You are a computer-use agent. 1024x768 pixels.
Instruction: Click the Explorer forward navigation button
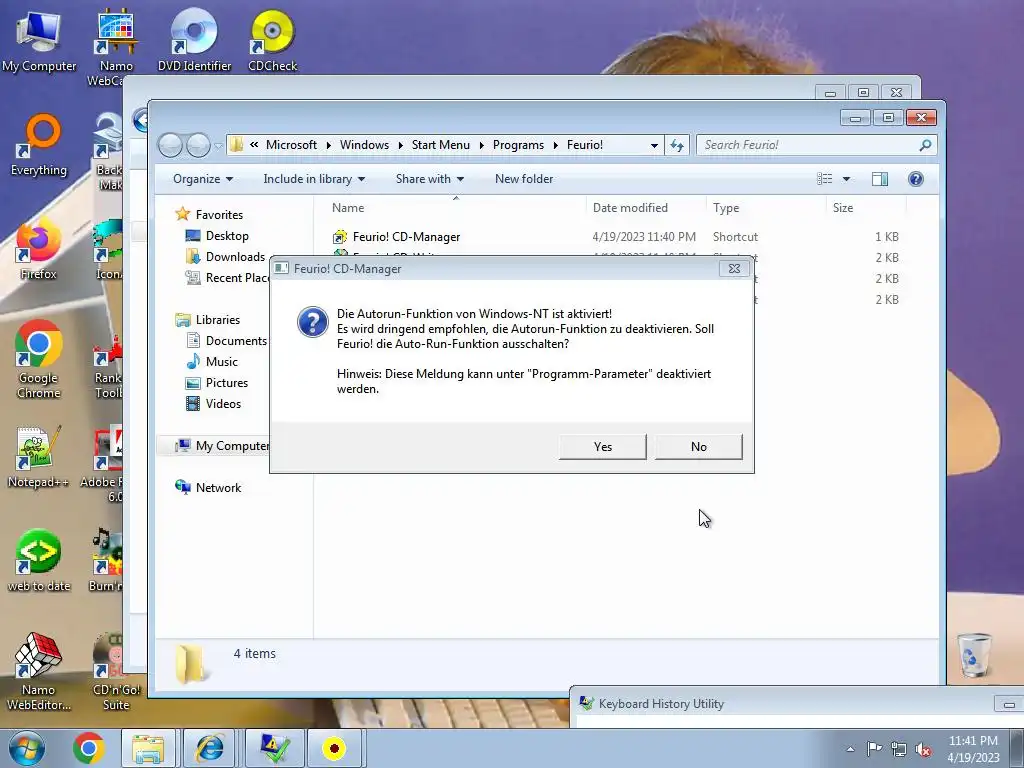[199, 145]
